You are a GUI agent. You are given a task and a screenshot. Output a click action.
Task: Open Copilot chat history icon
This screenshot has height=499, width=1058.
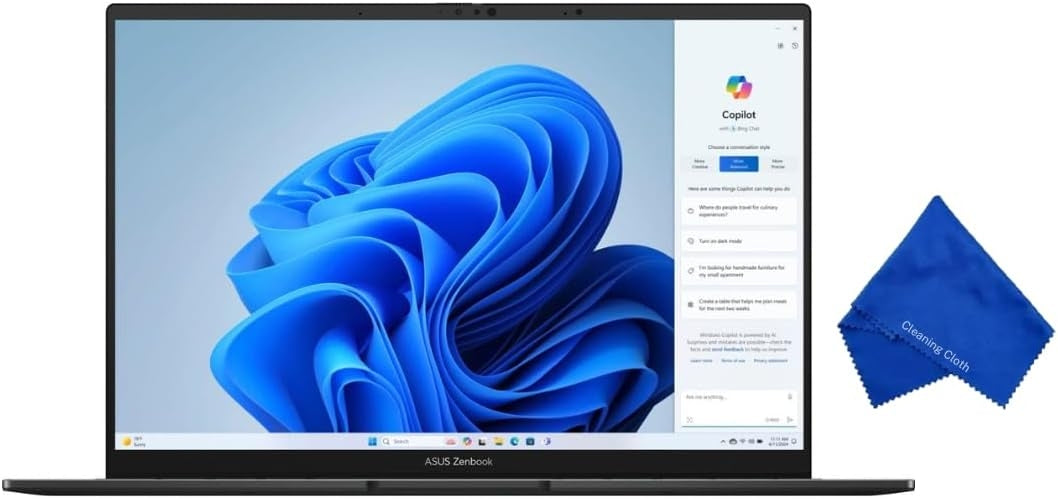(x=794, y=46)
